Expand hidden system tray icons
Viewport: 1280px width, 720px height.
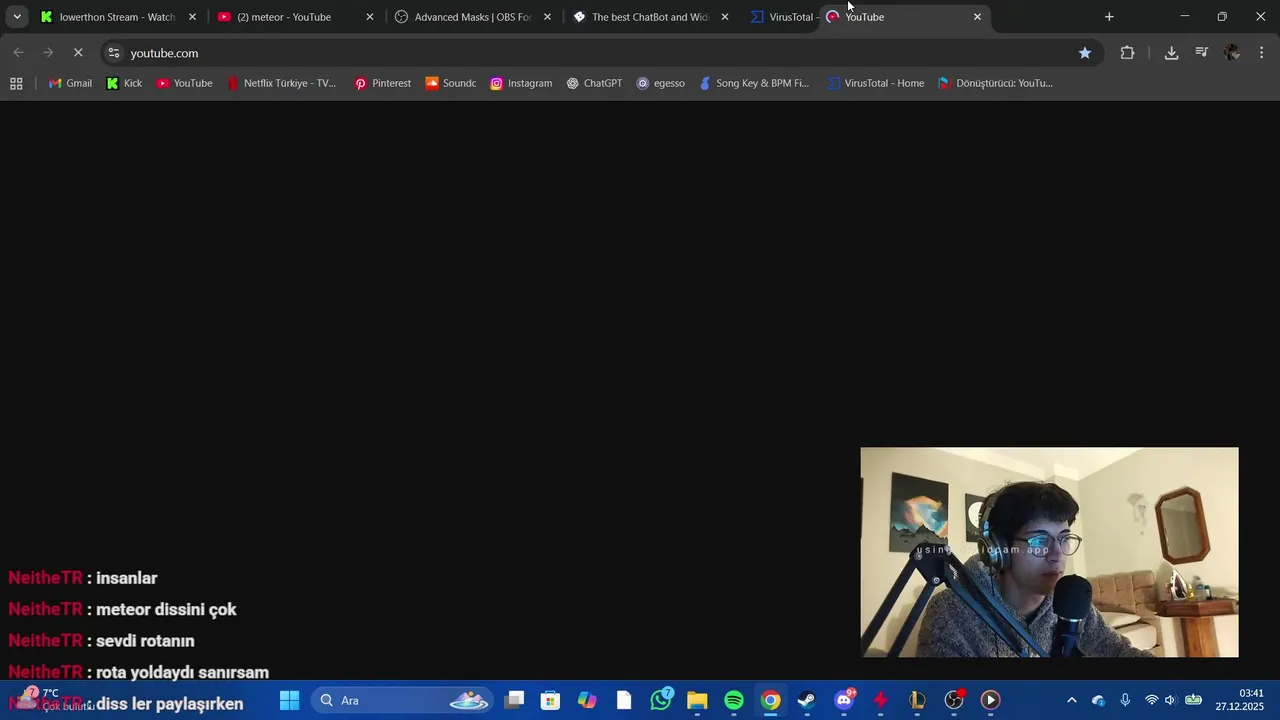[1072, 700]
